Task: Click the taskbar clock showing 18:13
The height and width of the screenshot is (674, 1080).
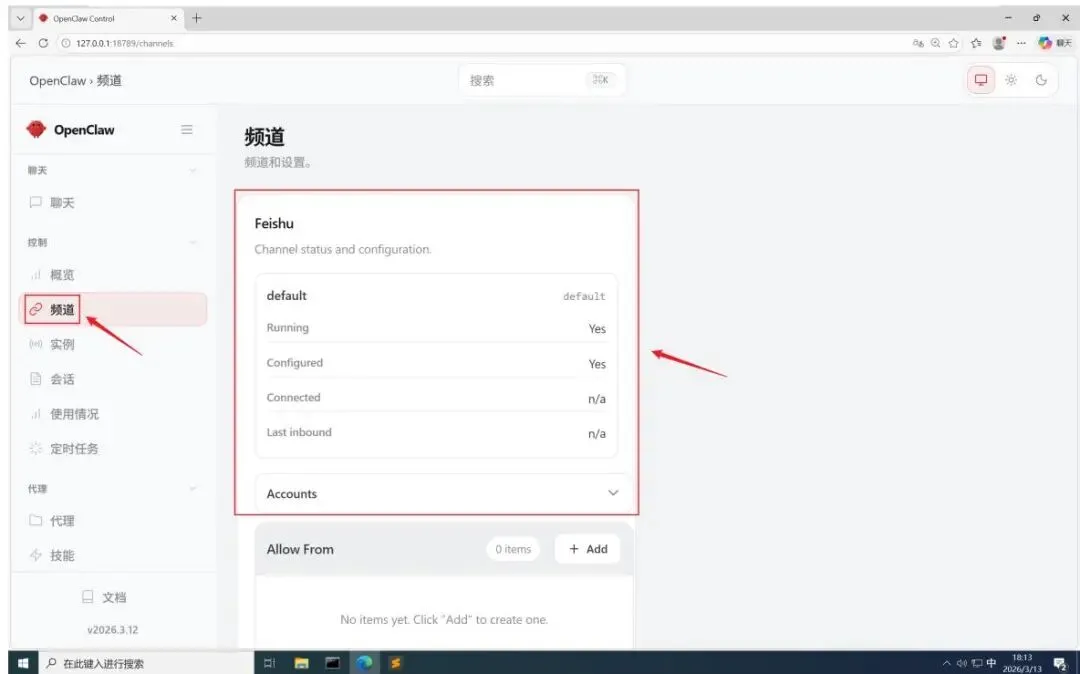Action: (1022, 663)
